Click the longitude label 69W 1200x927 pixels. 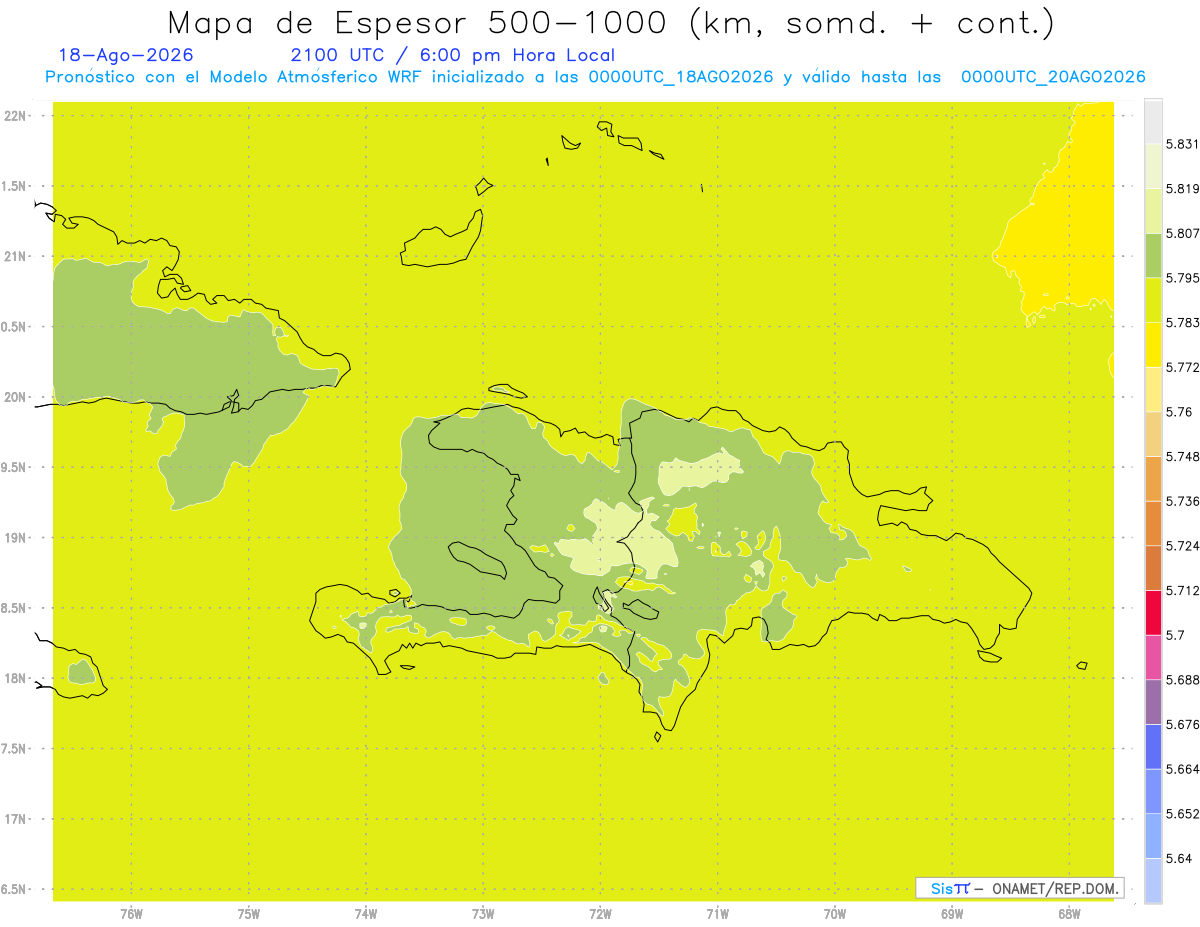coord(952,914)
